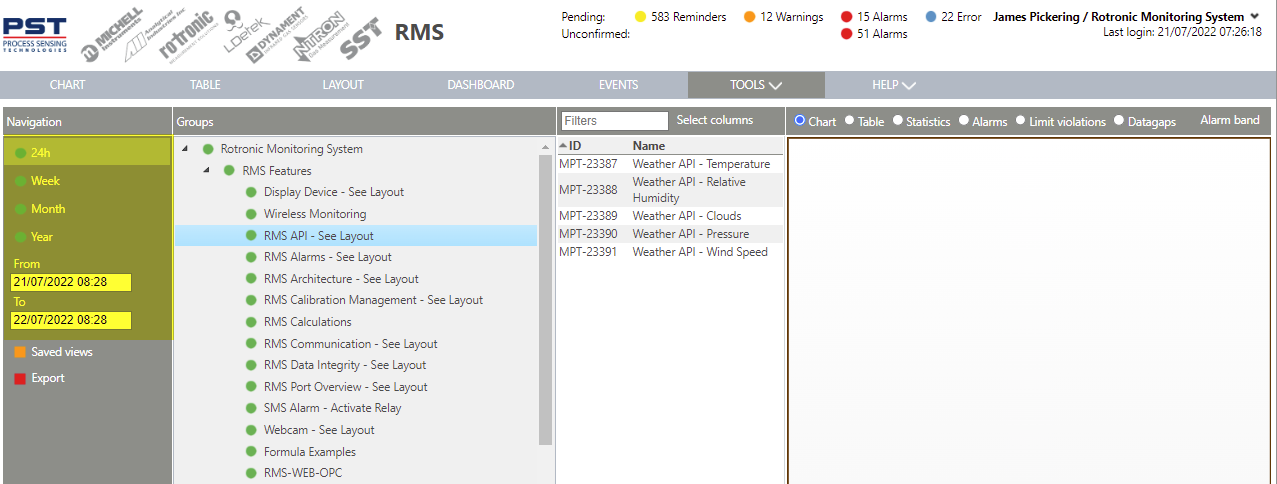Click the red unconfirmed 51 Alarms dot
Screen dimensions: 1277x484
[847, 34]
